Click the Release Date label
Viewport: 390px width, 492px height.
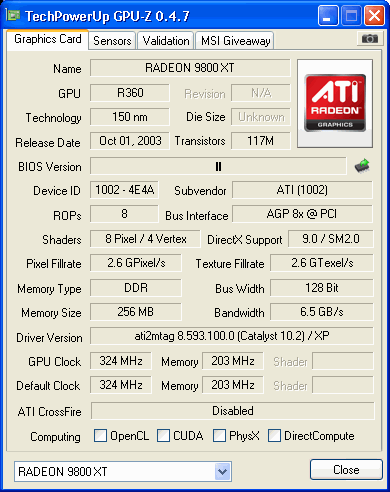click(48, 143)
